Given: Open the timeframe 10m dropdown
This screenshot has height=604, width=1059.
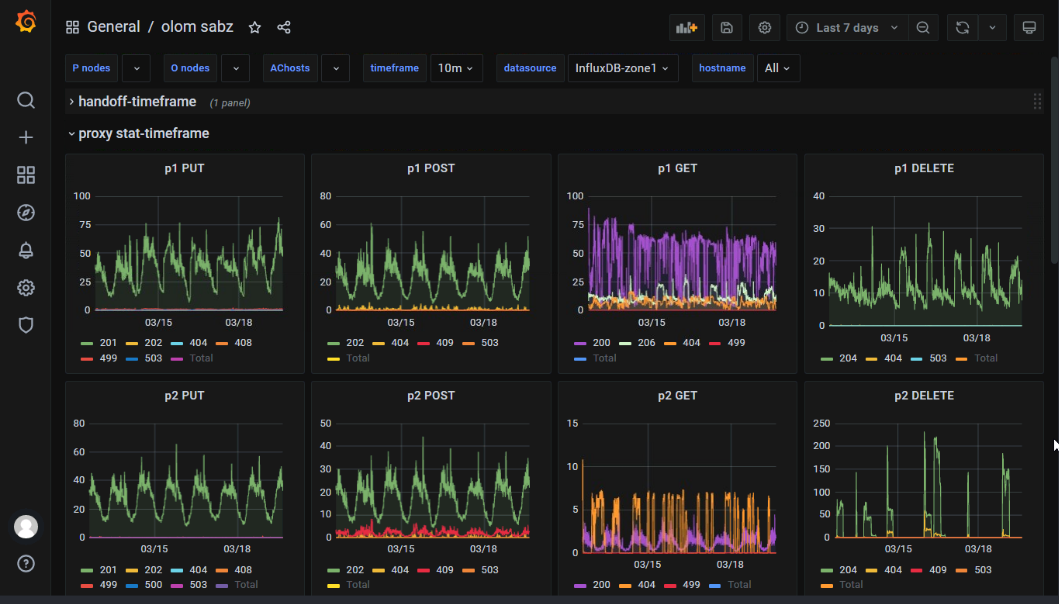Looking at the screenshot, I should pos(456,68).
